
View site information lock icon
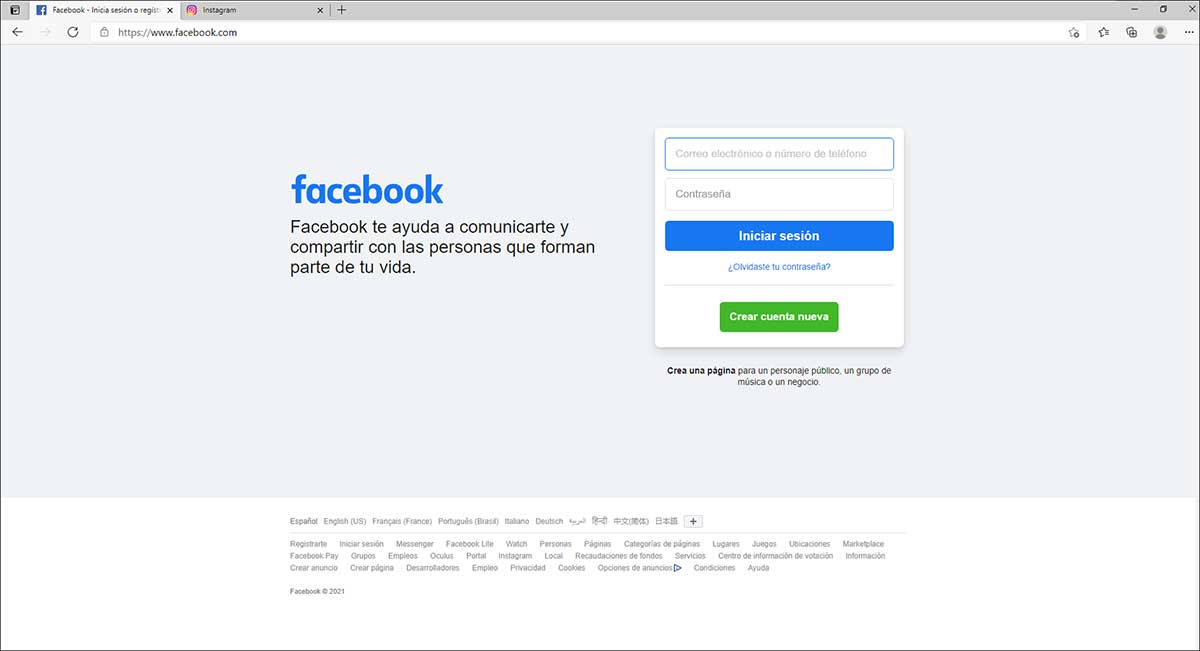click(104, 32)
